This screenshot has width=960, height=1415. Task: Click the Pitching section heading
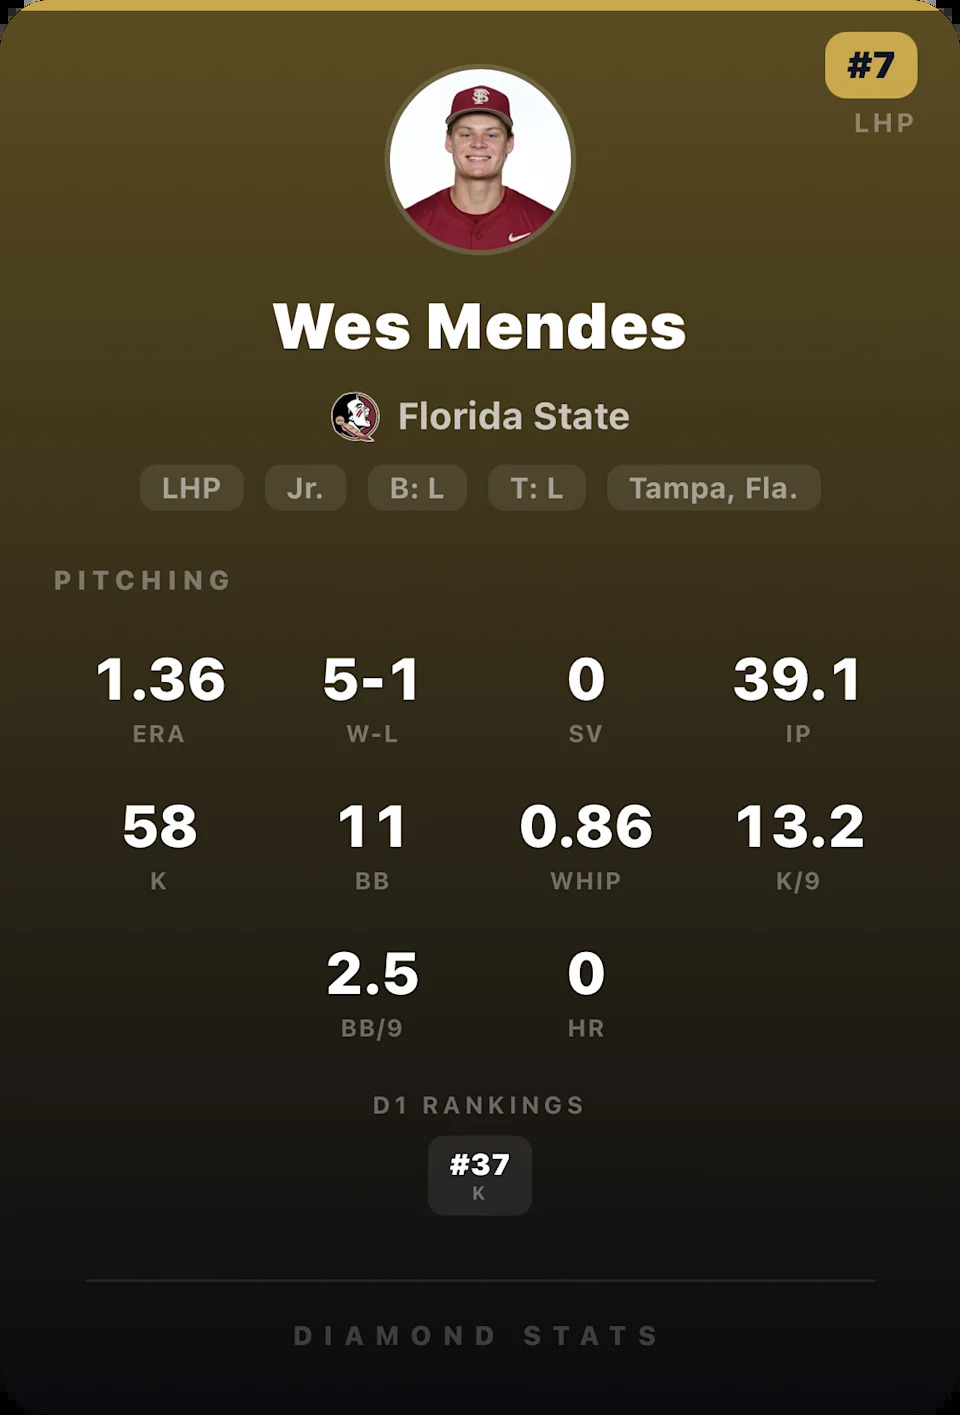[x=143, y=580]
